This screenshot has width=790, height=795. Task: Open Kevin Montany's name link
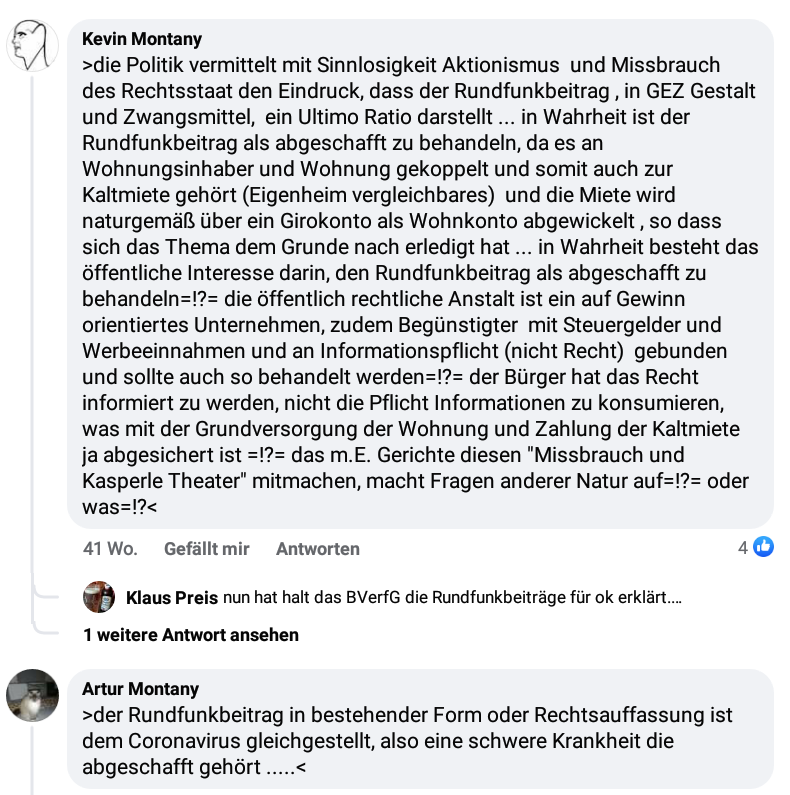point(142,39)
